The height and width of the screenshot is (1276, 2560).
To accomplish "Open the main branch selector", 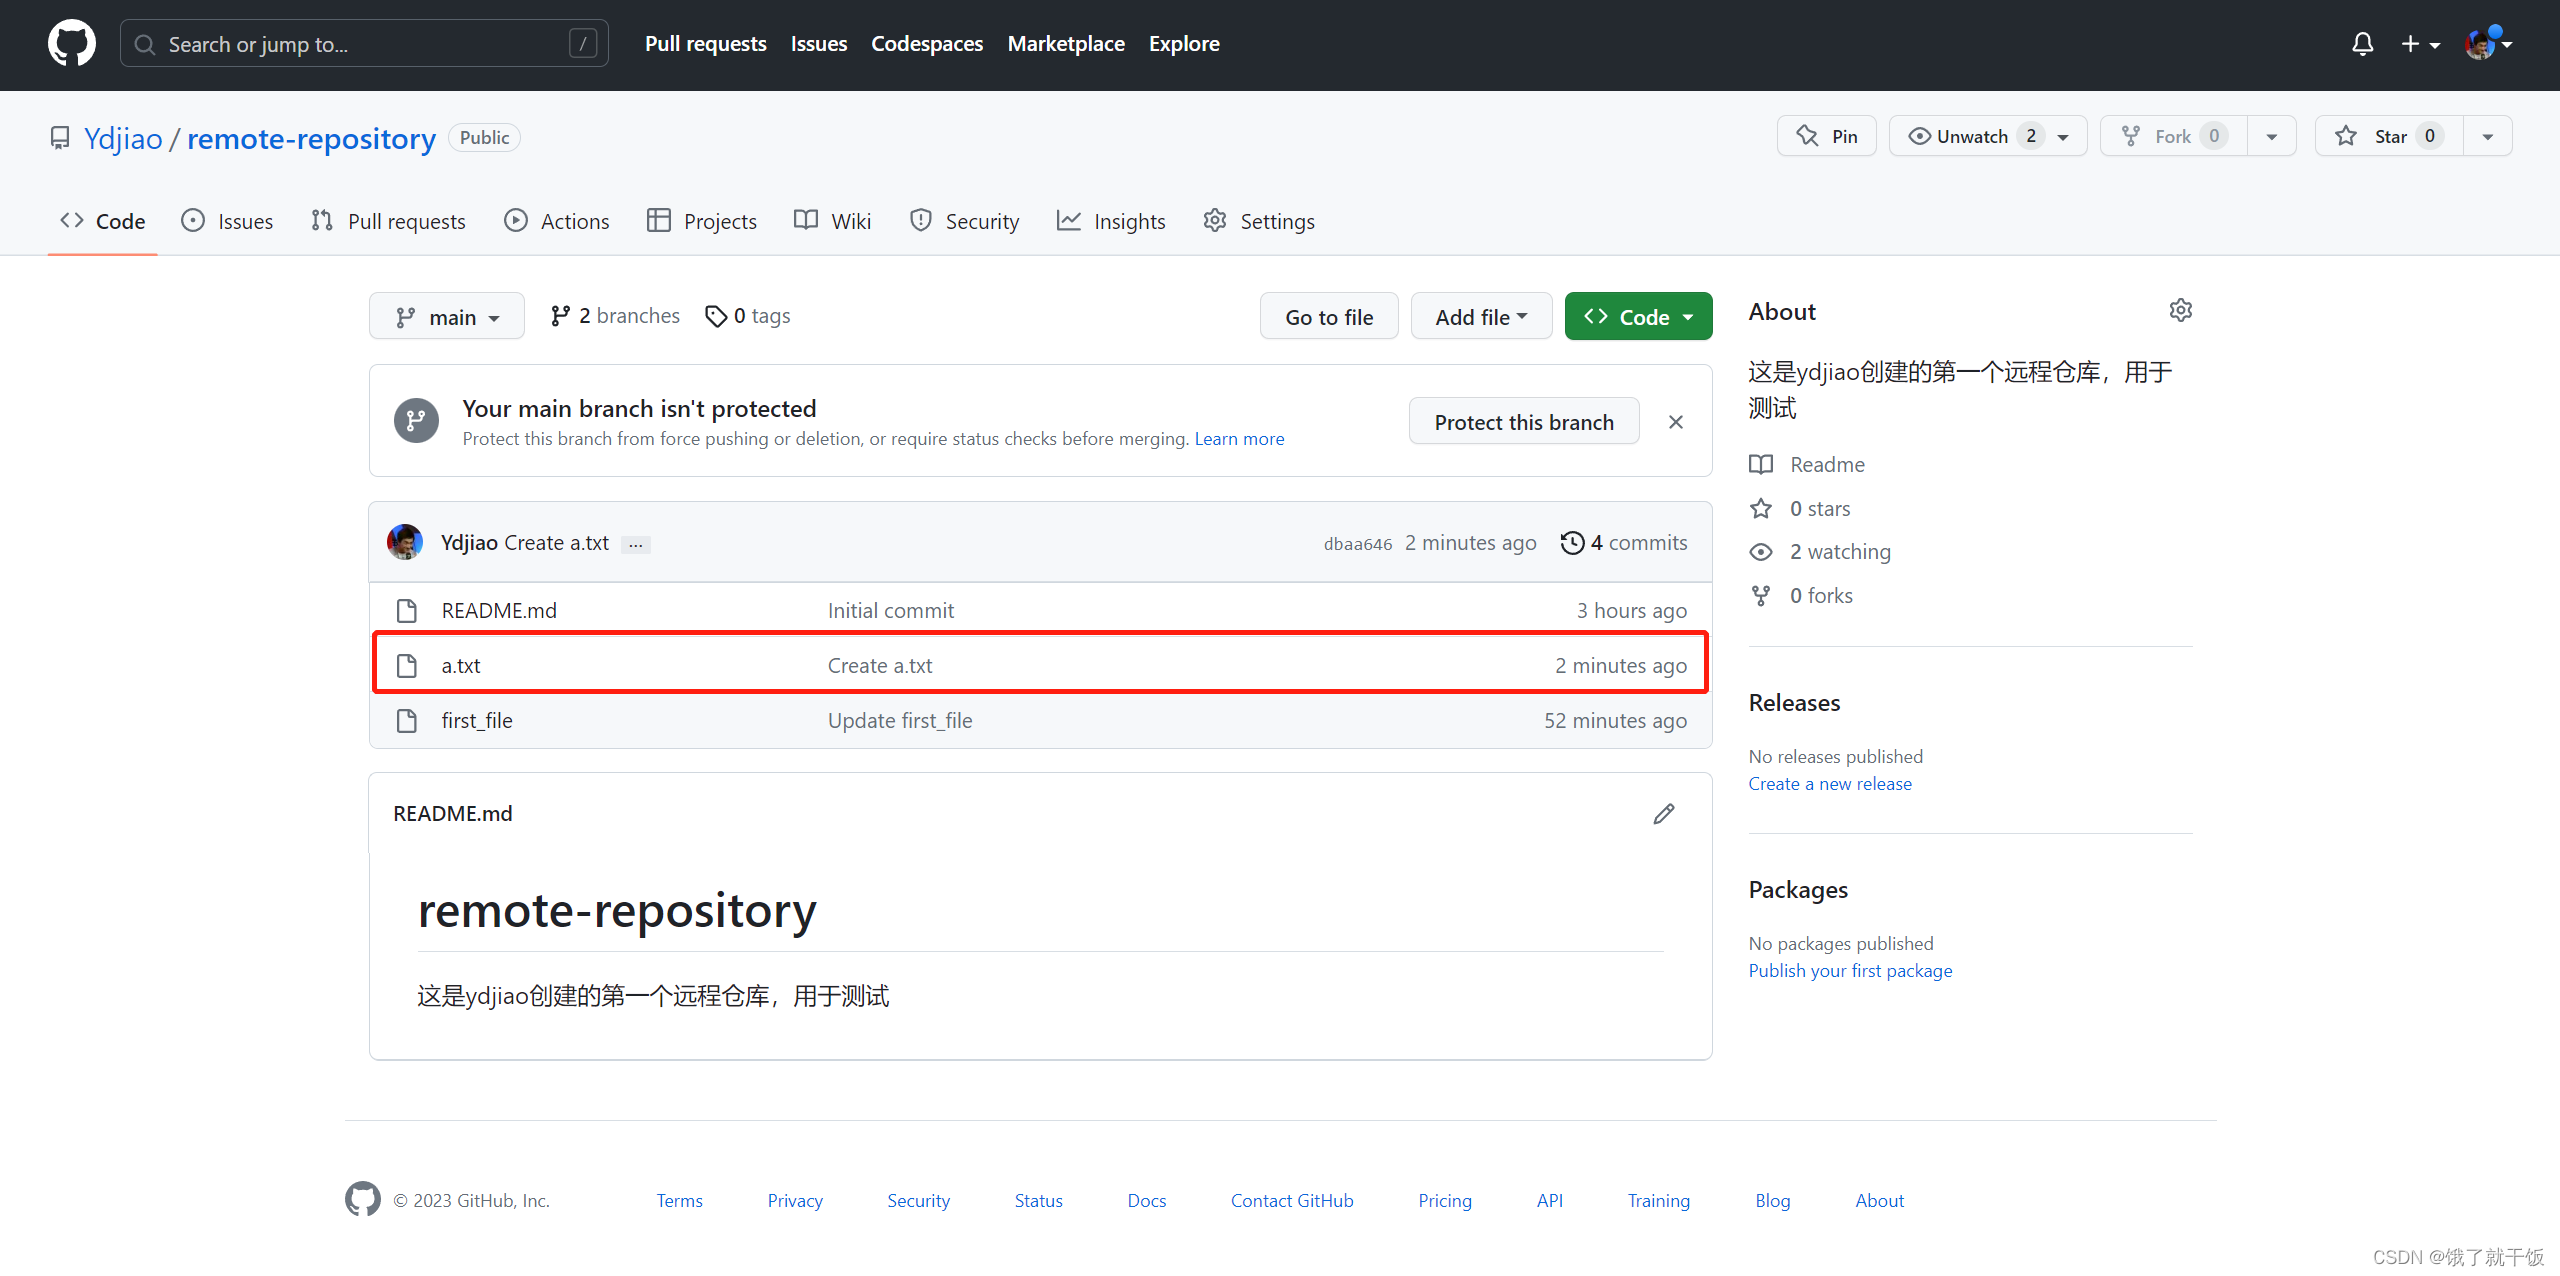I will pos(447,316).
